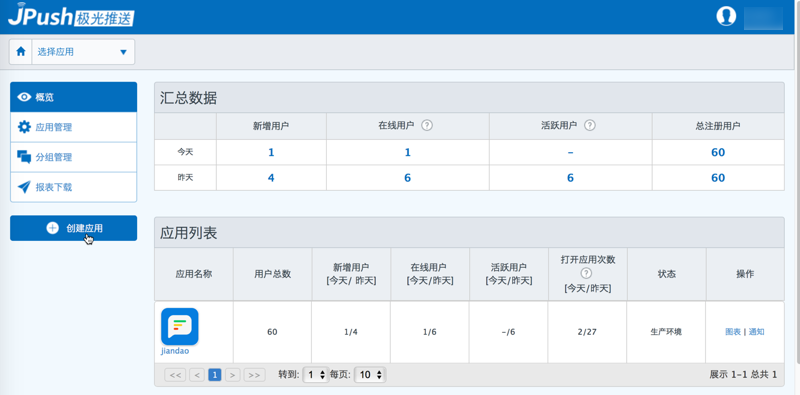Open the jiandao app icon
The height and width of the screenshot is (395, 800).
point(180,327)
